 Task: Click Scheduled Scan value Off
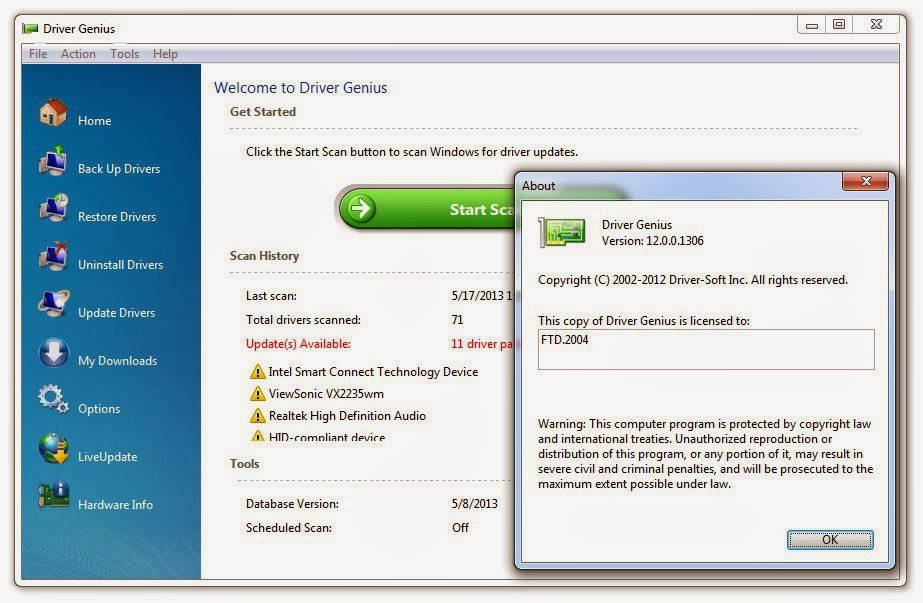click(x=460, y=528)
